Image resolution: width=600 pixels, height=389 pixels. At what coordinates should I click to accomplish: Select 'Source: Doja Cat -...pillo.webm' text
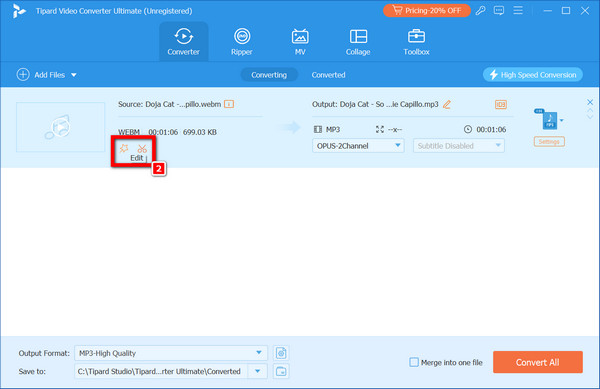pos(170,104)
